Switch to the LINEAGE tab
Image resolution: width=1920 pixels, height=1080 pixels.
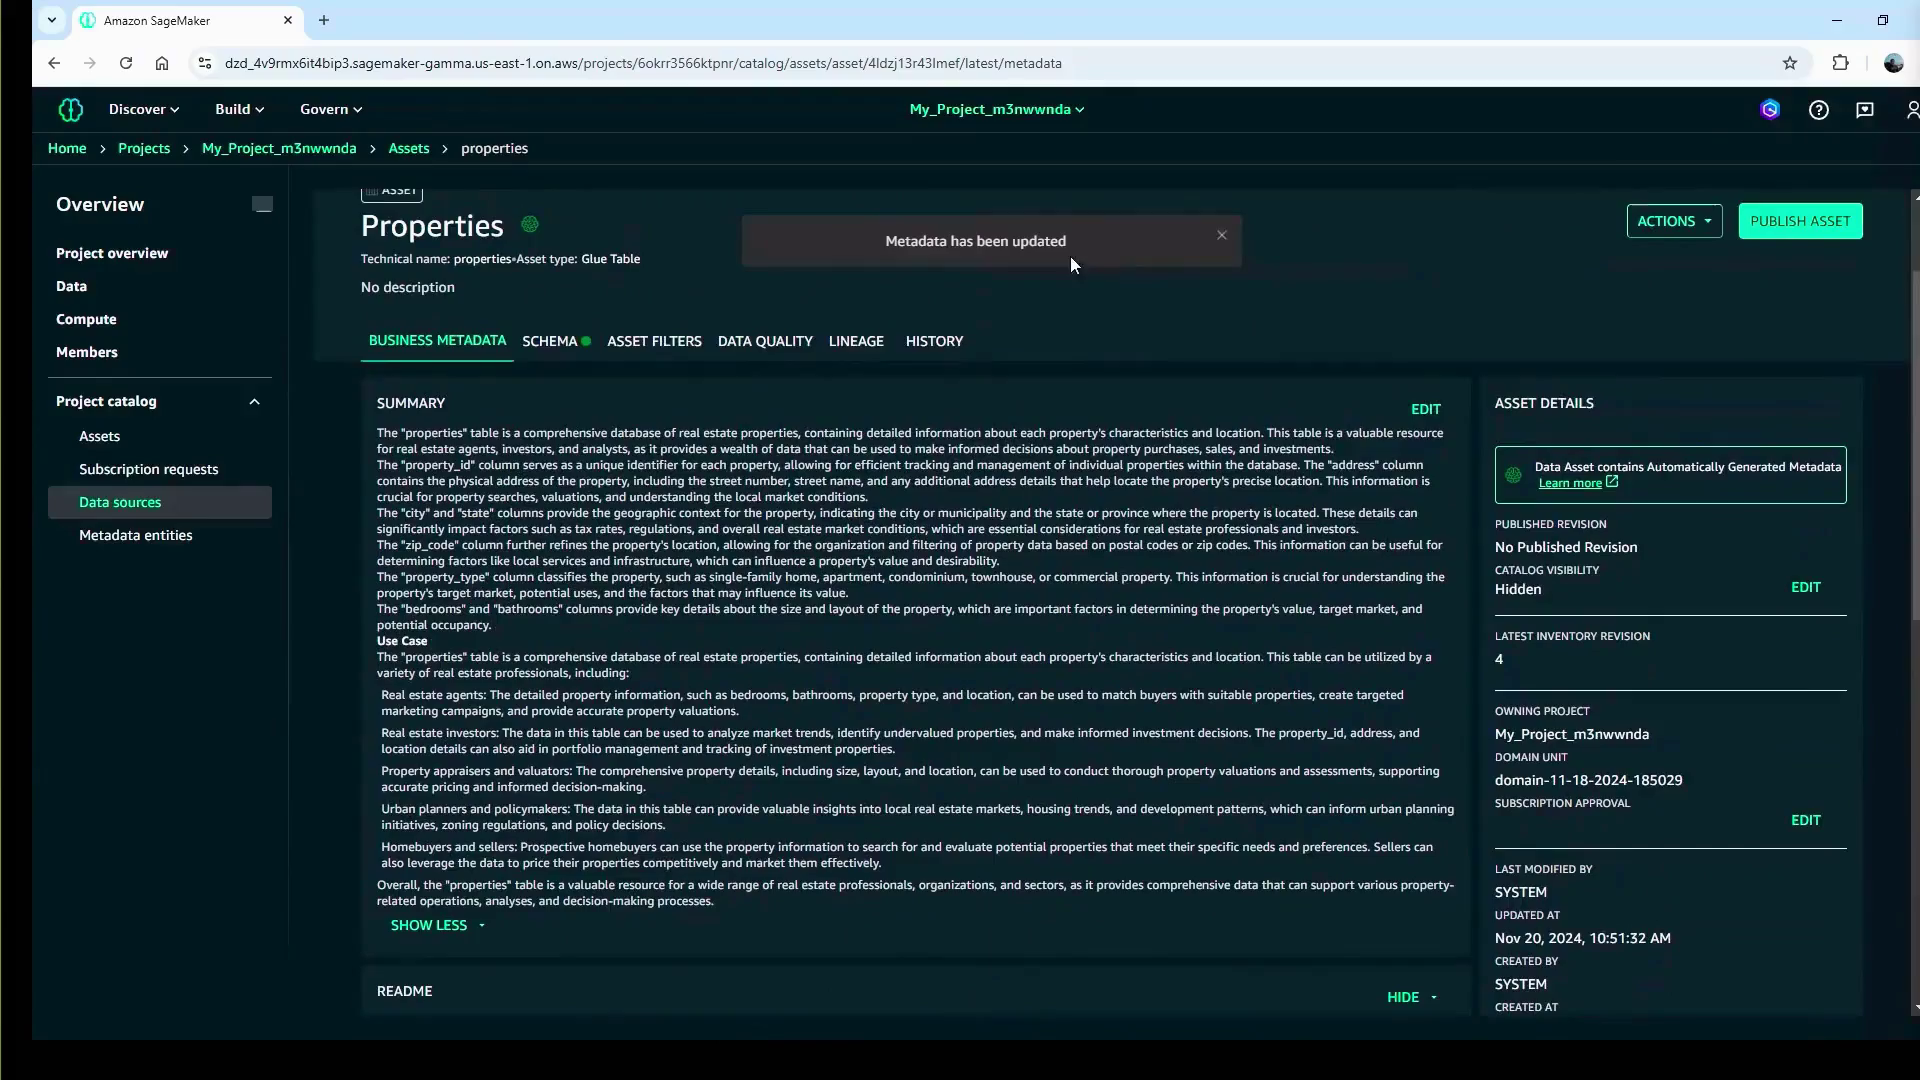(x=856, y=341)
